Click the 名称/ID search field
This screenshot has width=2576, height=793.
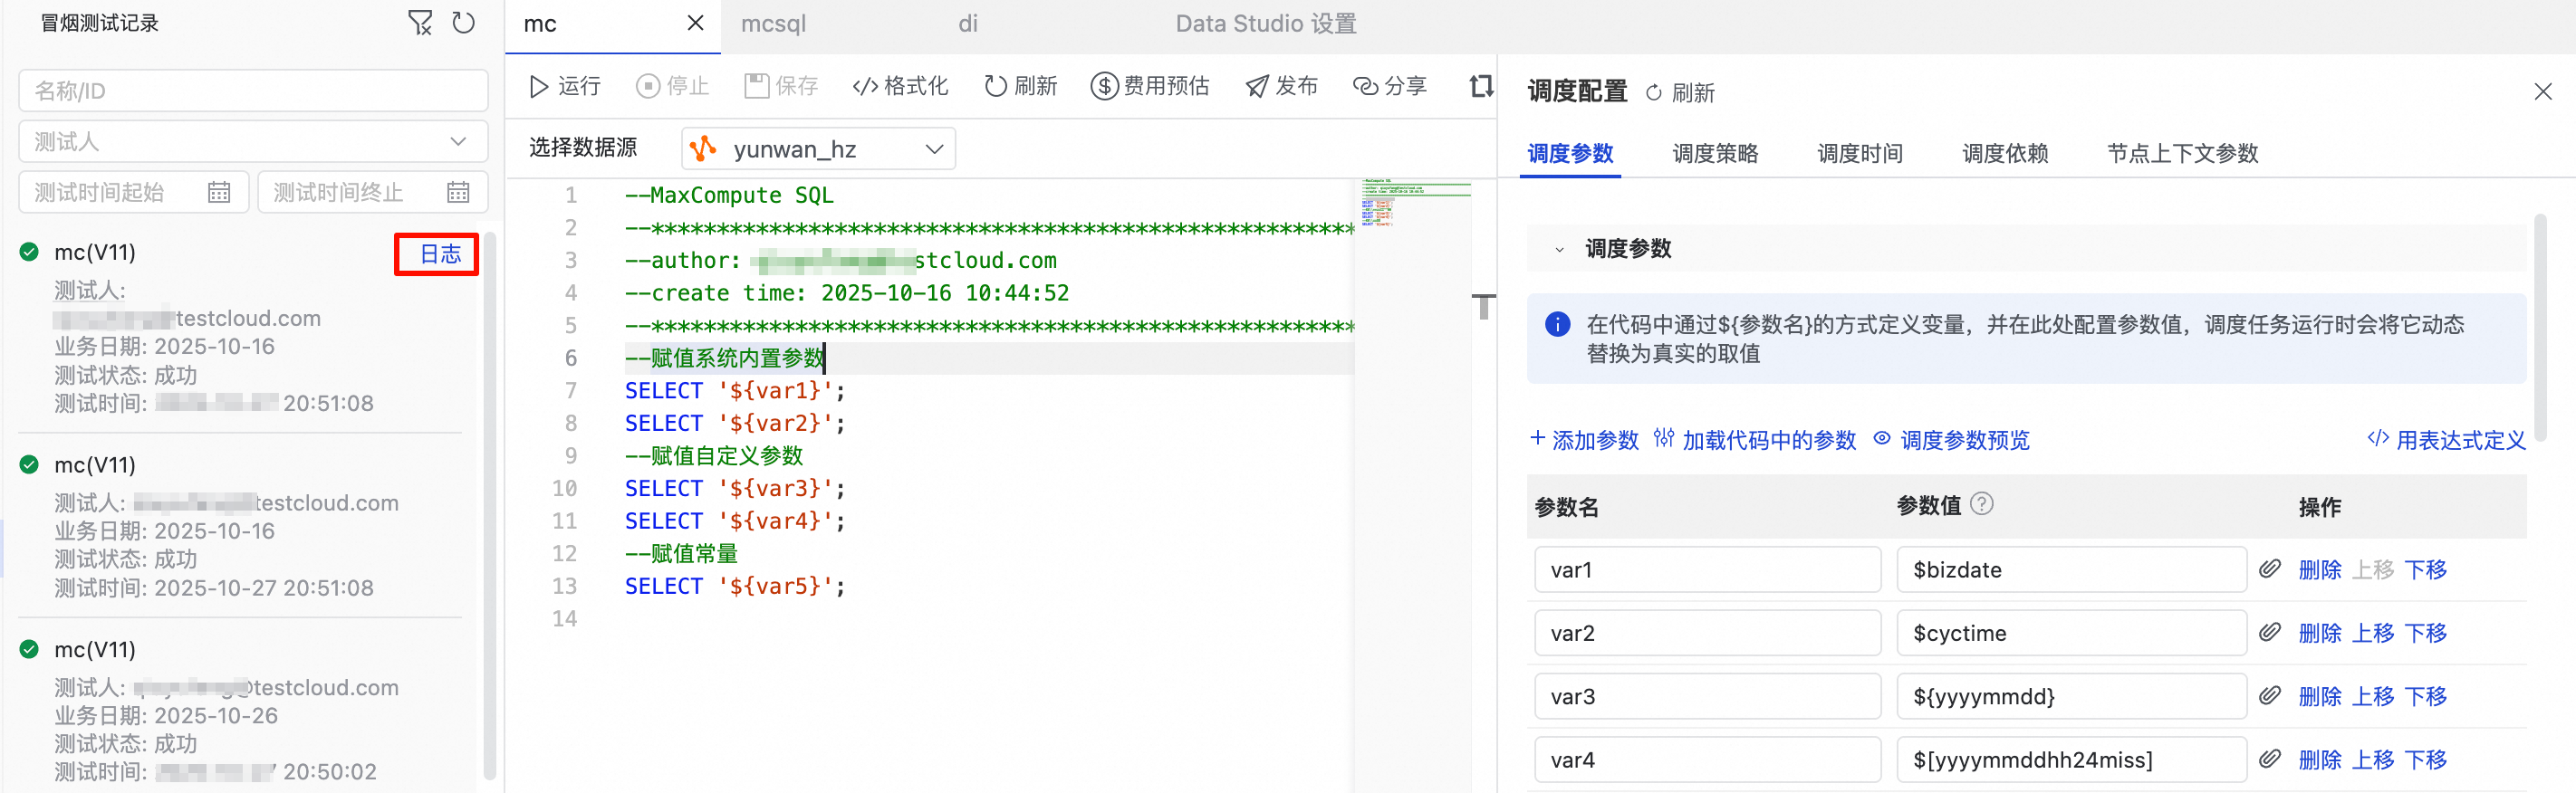[253, 91]
